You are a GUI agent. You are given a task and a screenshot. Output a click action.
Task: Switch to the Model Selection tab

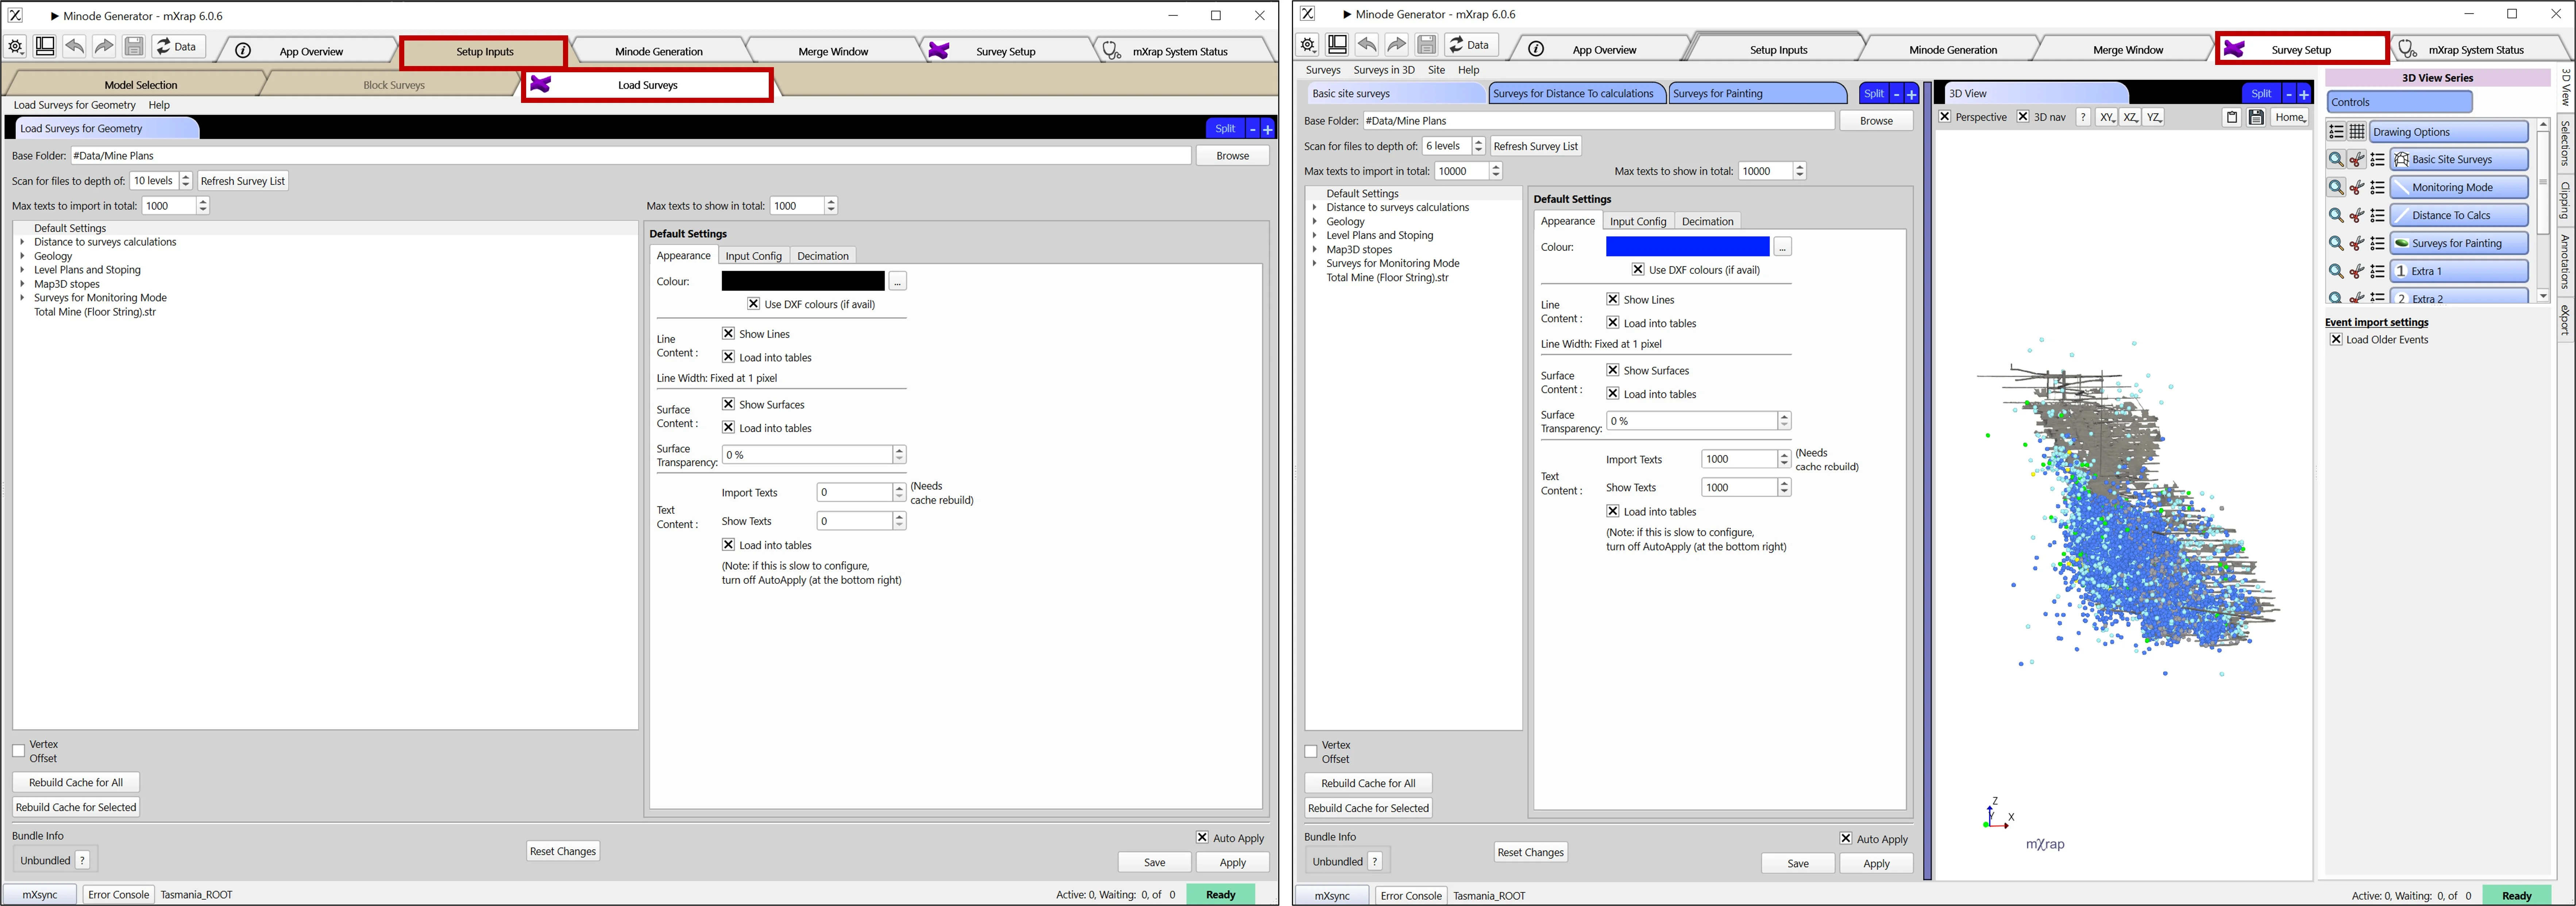click(x=141, y=85)
